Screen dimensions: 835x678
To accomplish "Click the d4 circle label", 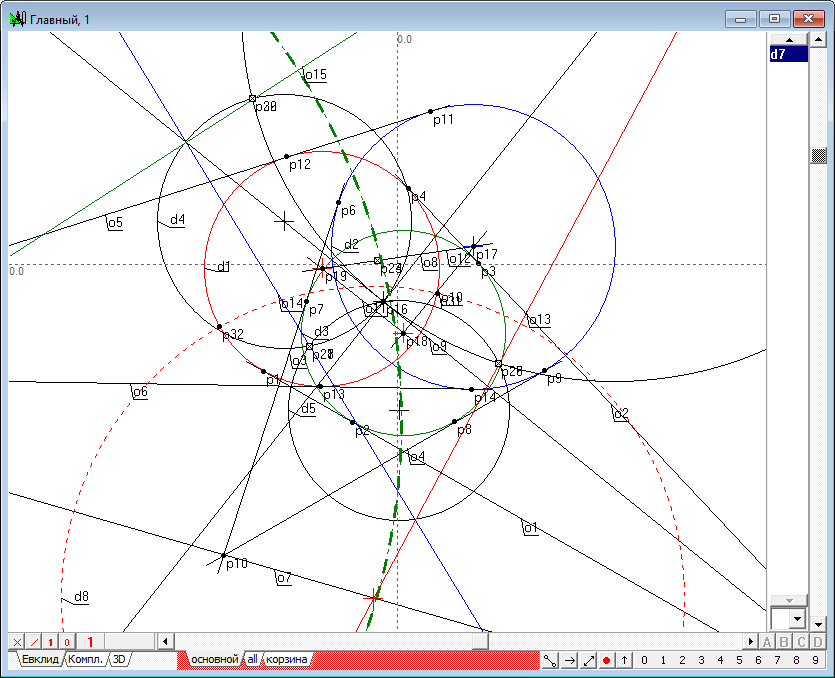I will [177, 219].
